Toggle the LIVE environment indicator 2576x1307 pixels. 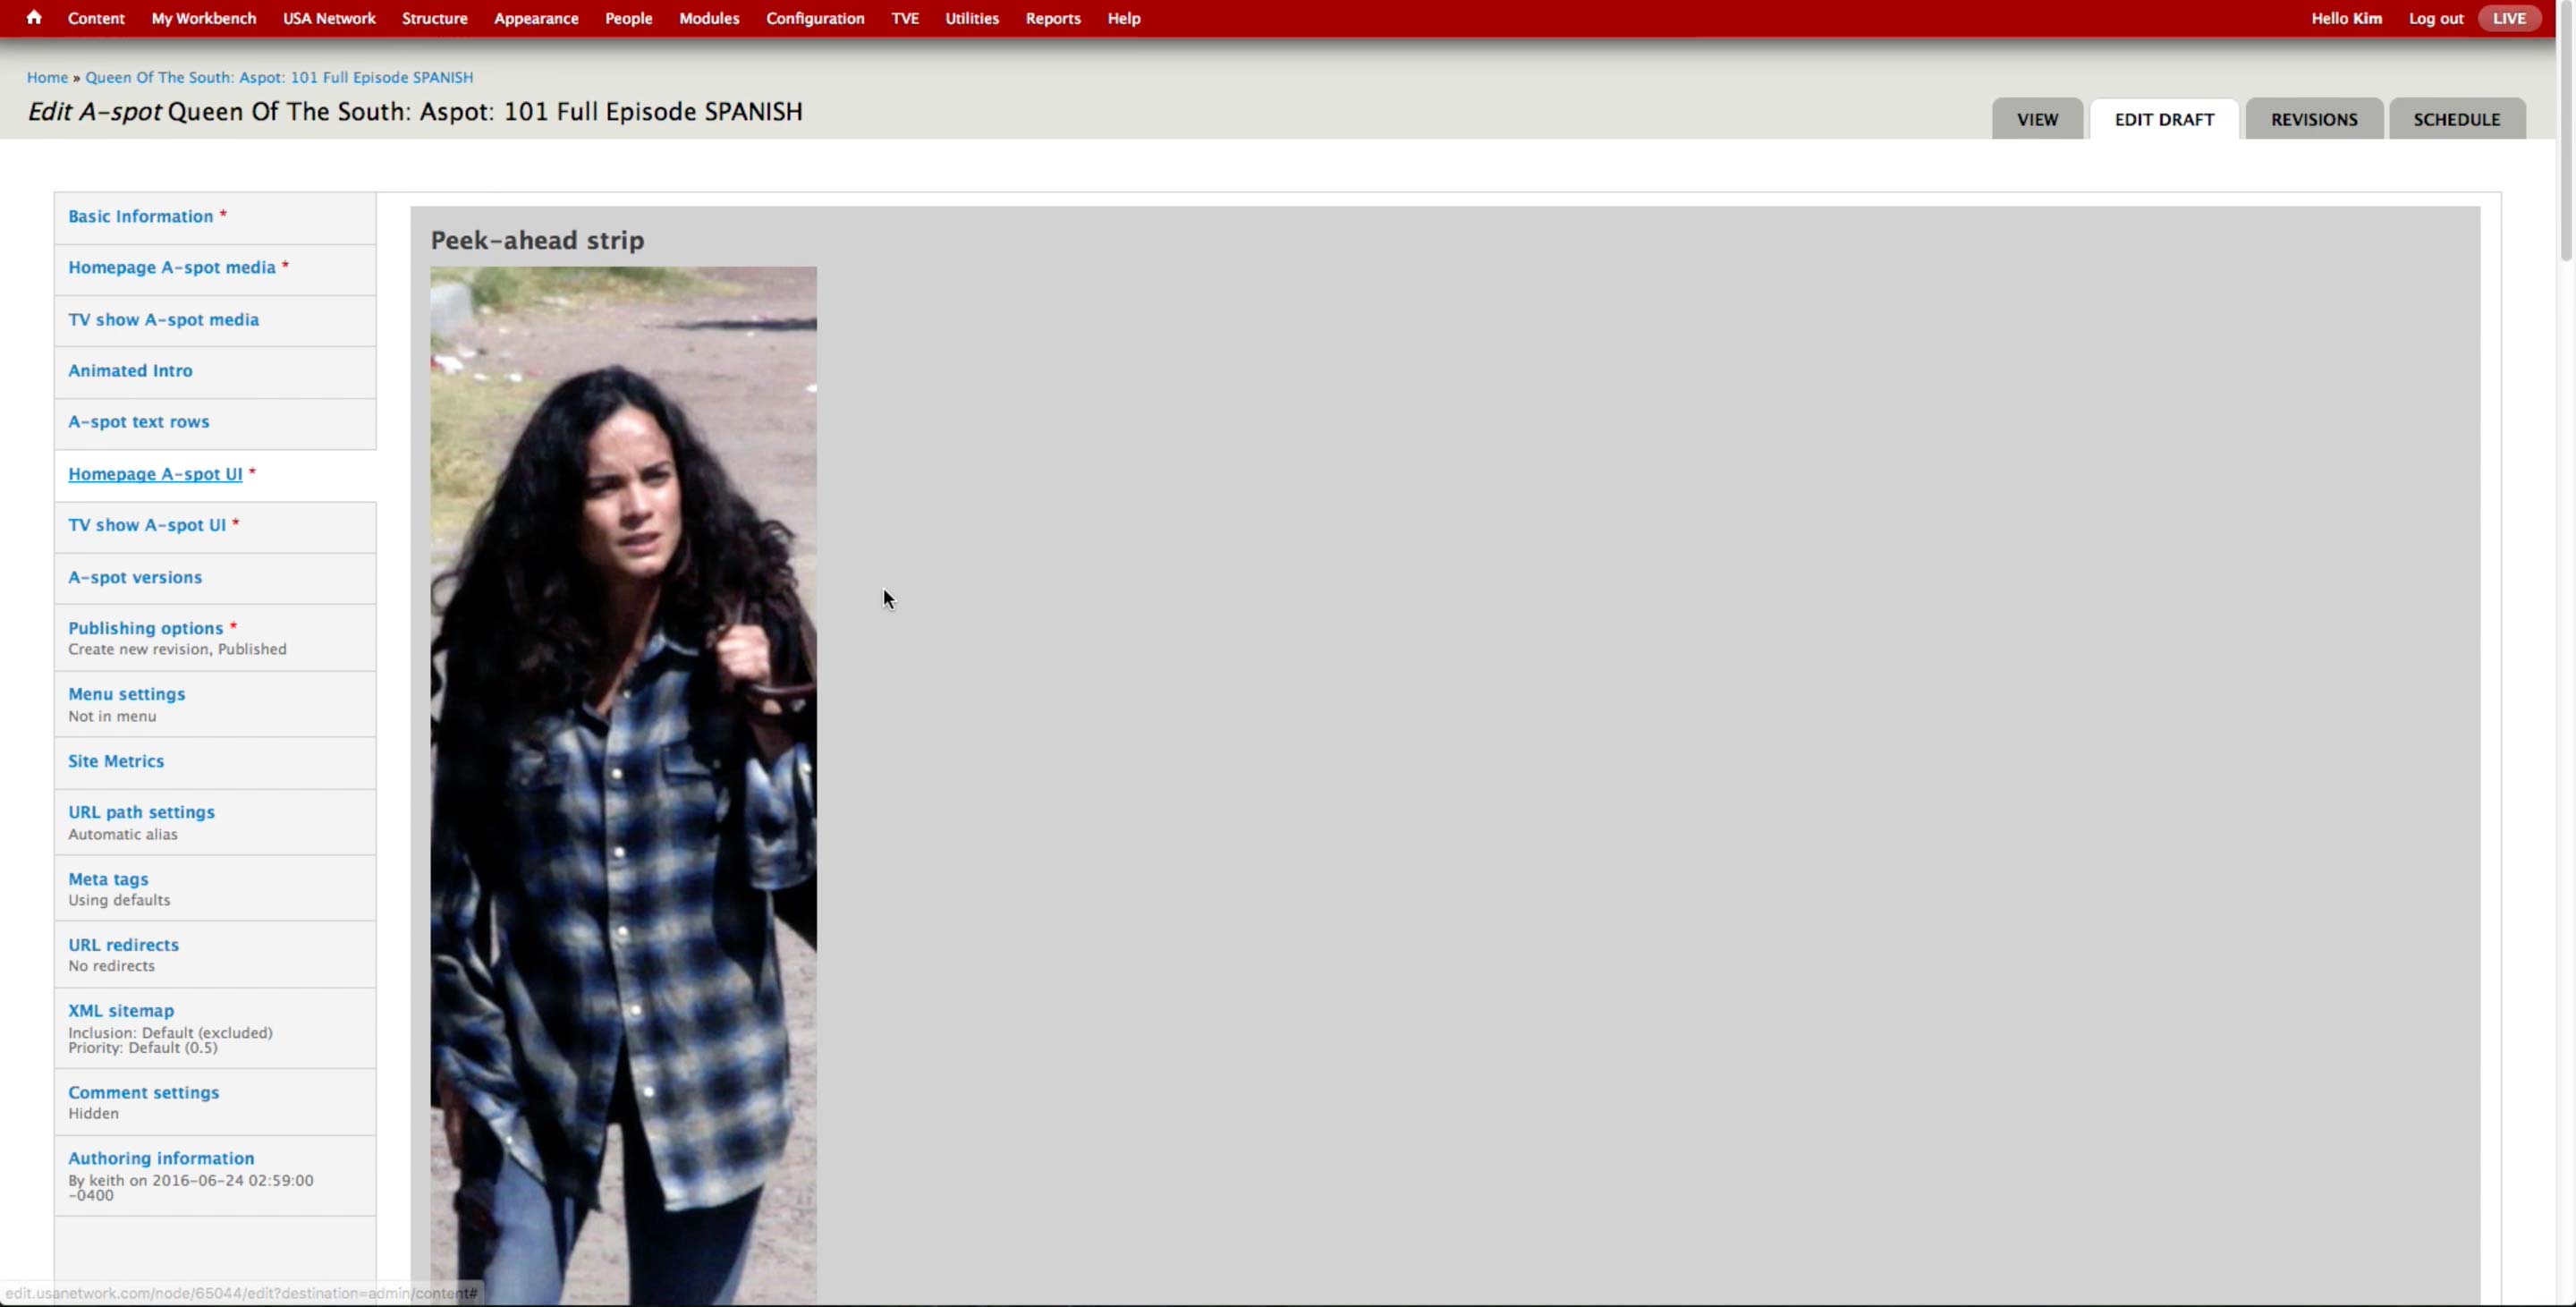pyautogui.click(x=2508, y=18)
